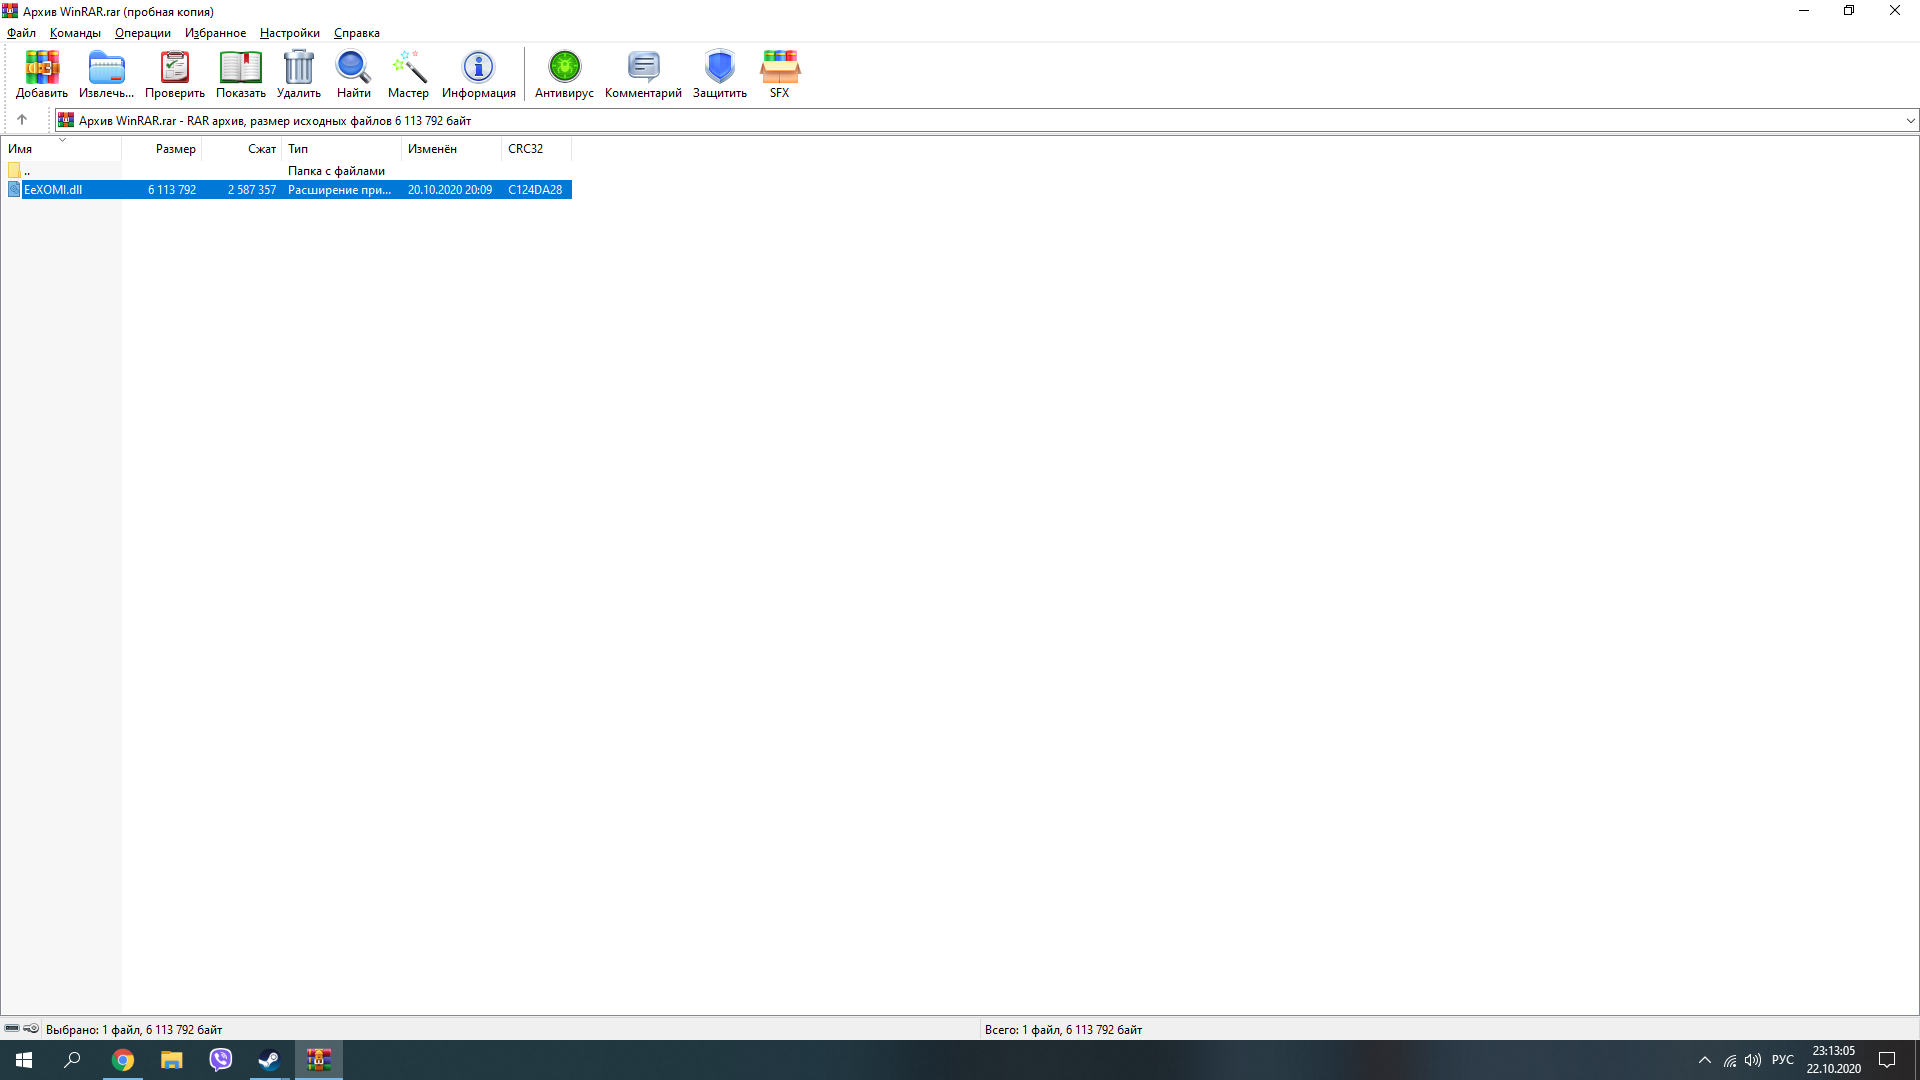This screenshot has width=1920, height=1080.
Task: Show hidden tray icons chevron
Action: 1705,1060
